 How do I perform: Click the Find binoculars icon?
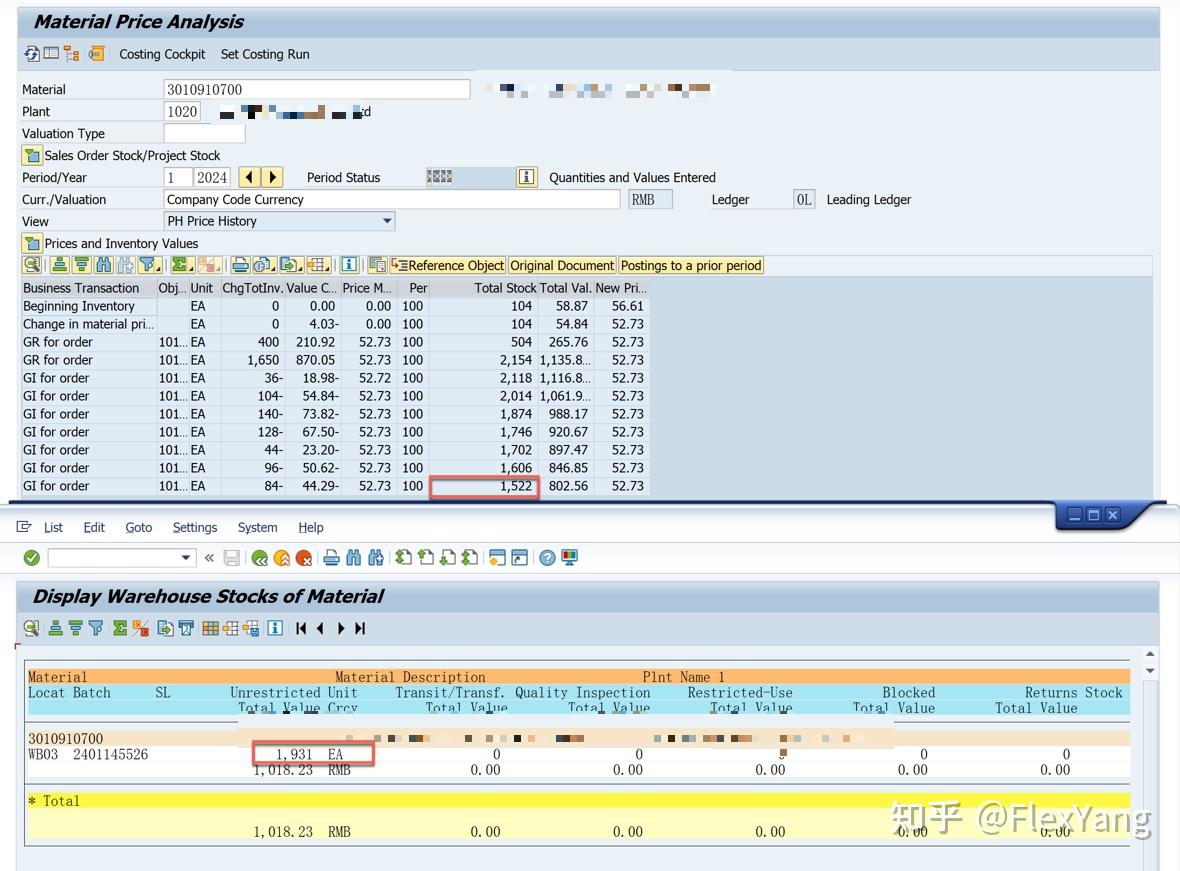[354, 558]
